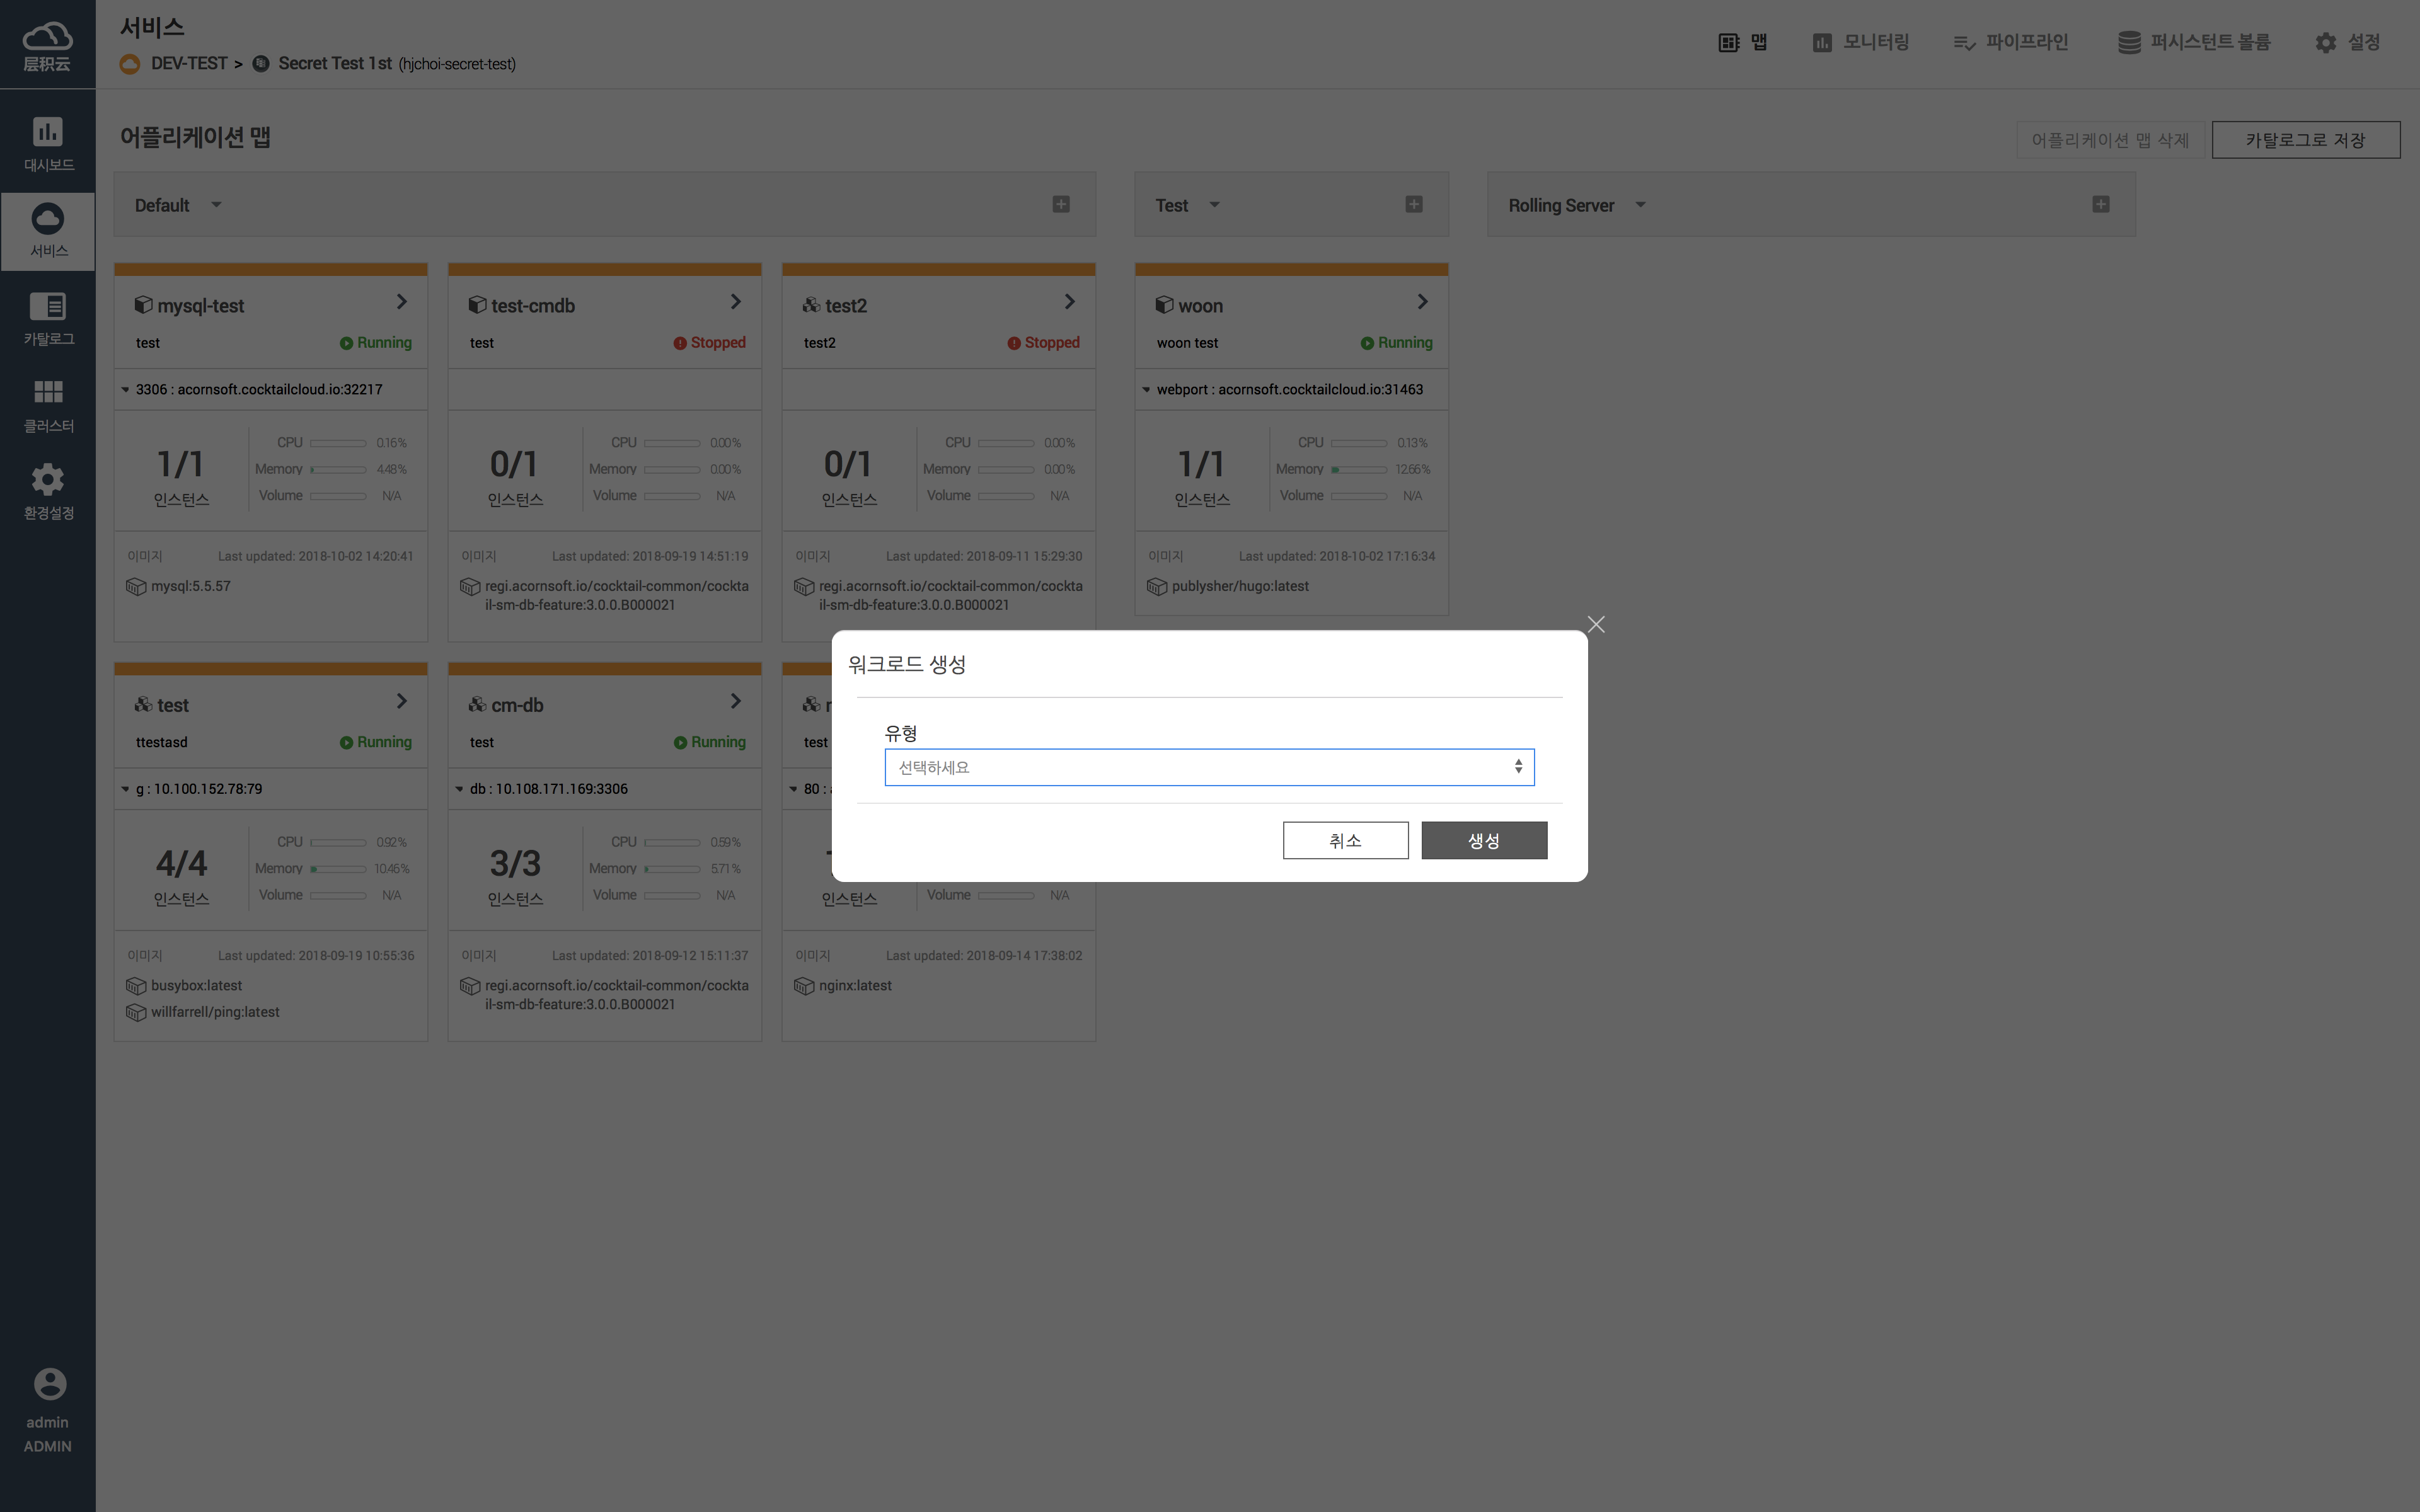Click woon Memory usage bar

pyautogui.click(x=1359, y=469)
